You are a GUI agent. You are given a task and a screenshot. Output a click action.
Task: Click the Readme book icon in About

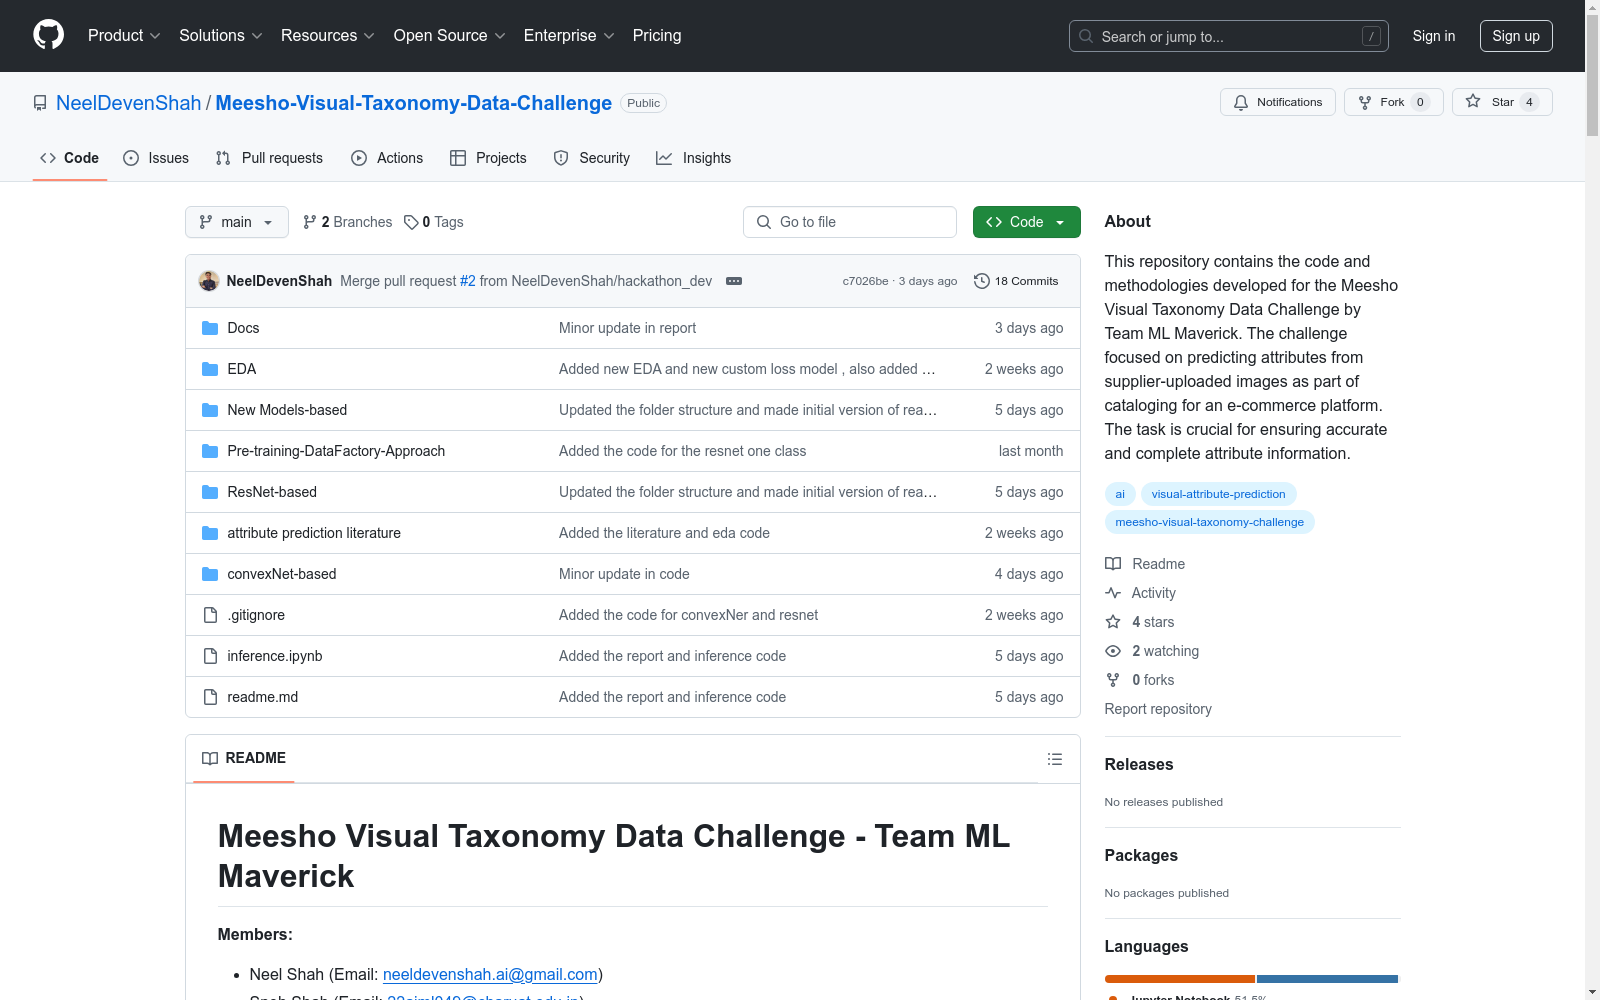coord(1113,564)
